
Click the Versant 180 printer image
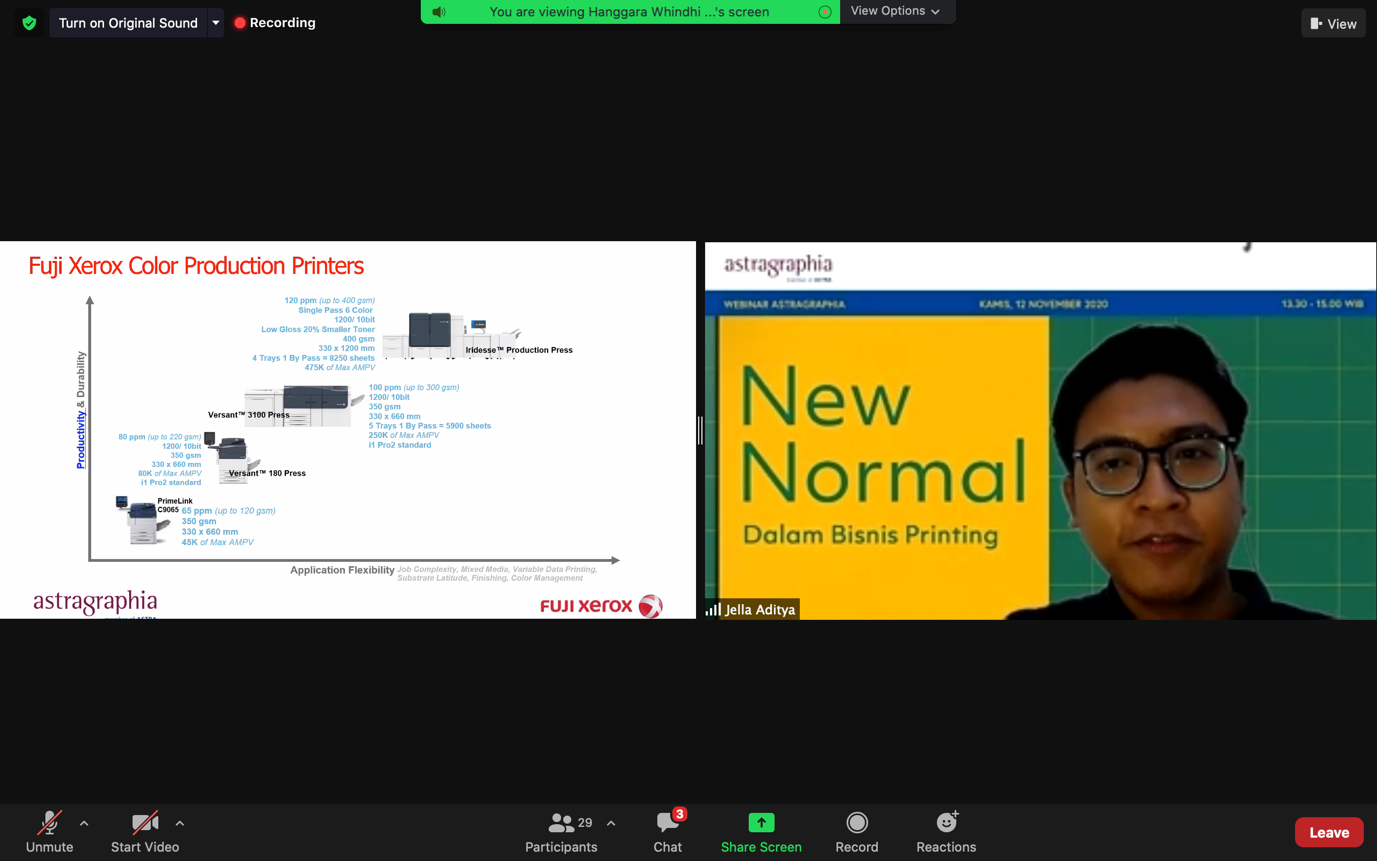(x=231, y=457)
